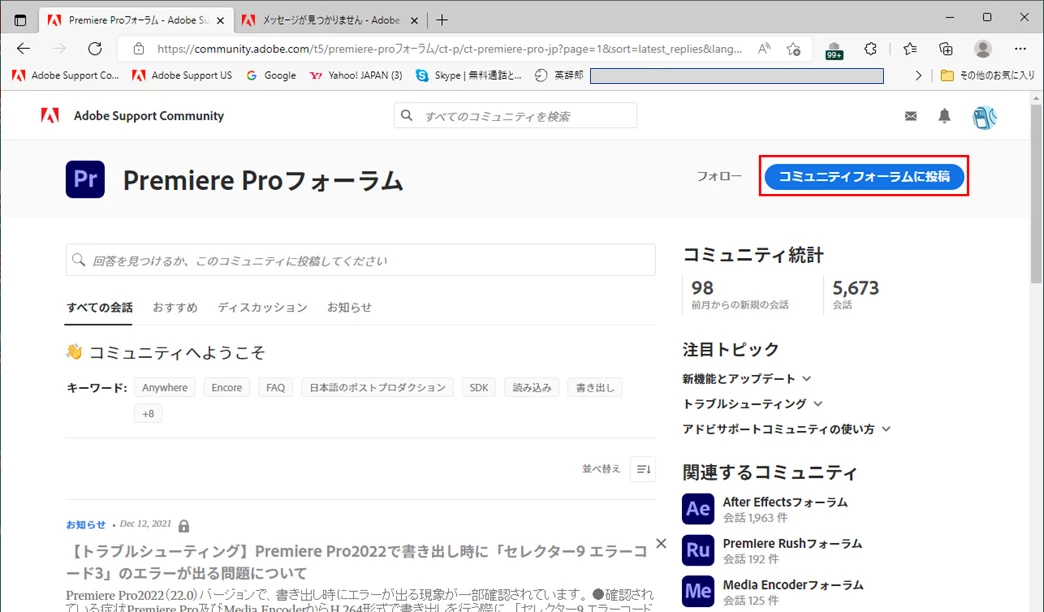Switch to おすすめ tab
This screenshot has width=1044, height=612.
[175, 308]
